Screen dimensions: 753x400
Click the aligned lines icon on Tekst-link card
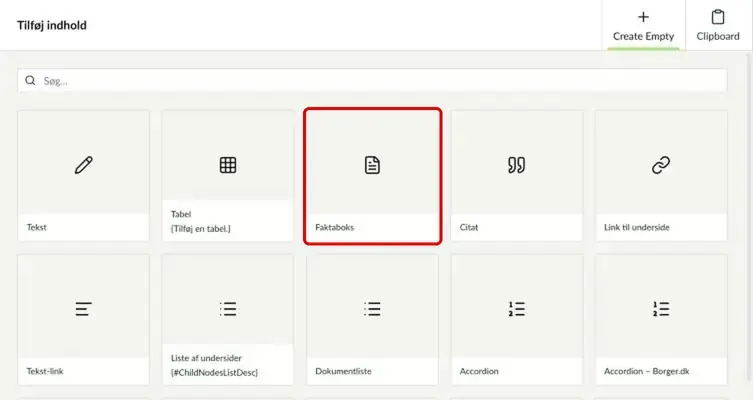point(83,309)
